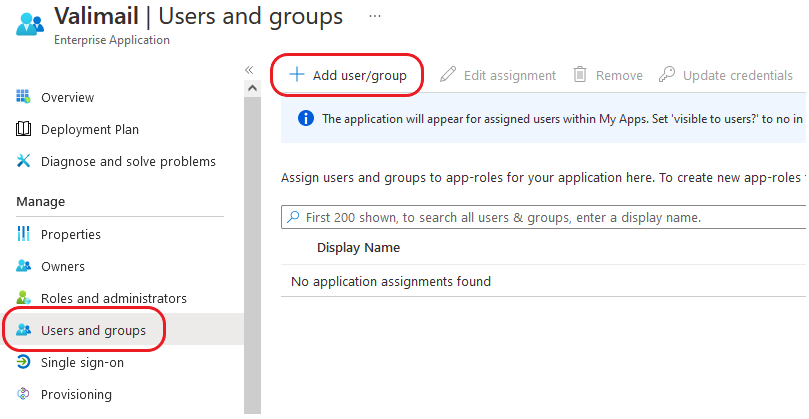Viewport: 809px width, 419px height.
Task: Click the Remove trash can icon
Action: [580, 74]
